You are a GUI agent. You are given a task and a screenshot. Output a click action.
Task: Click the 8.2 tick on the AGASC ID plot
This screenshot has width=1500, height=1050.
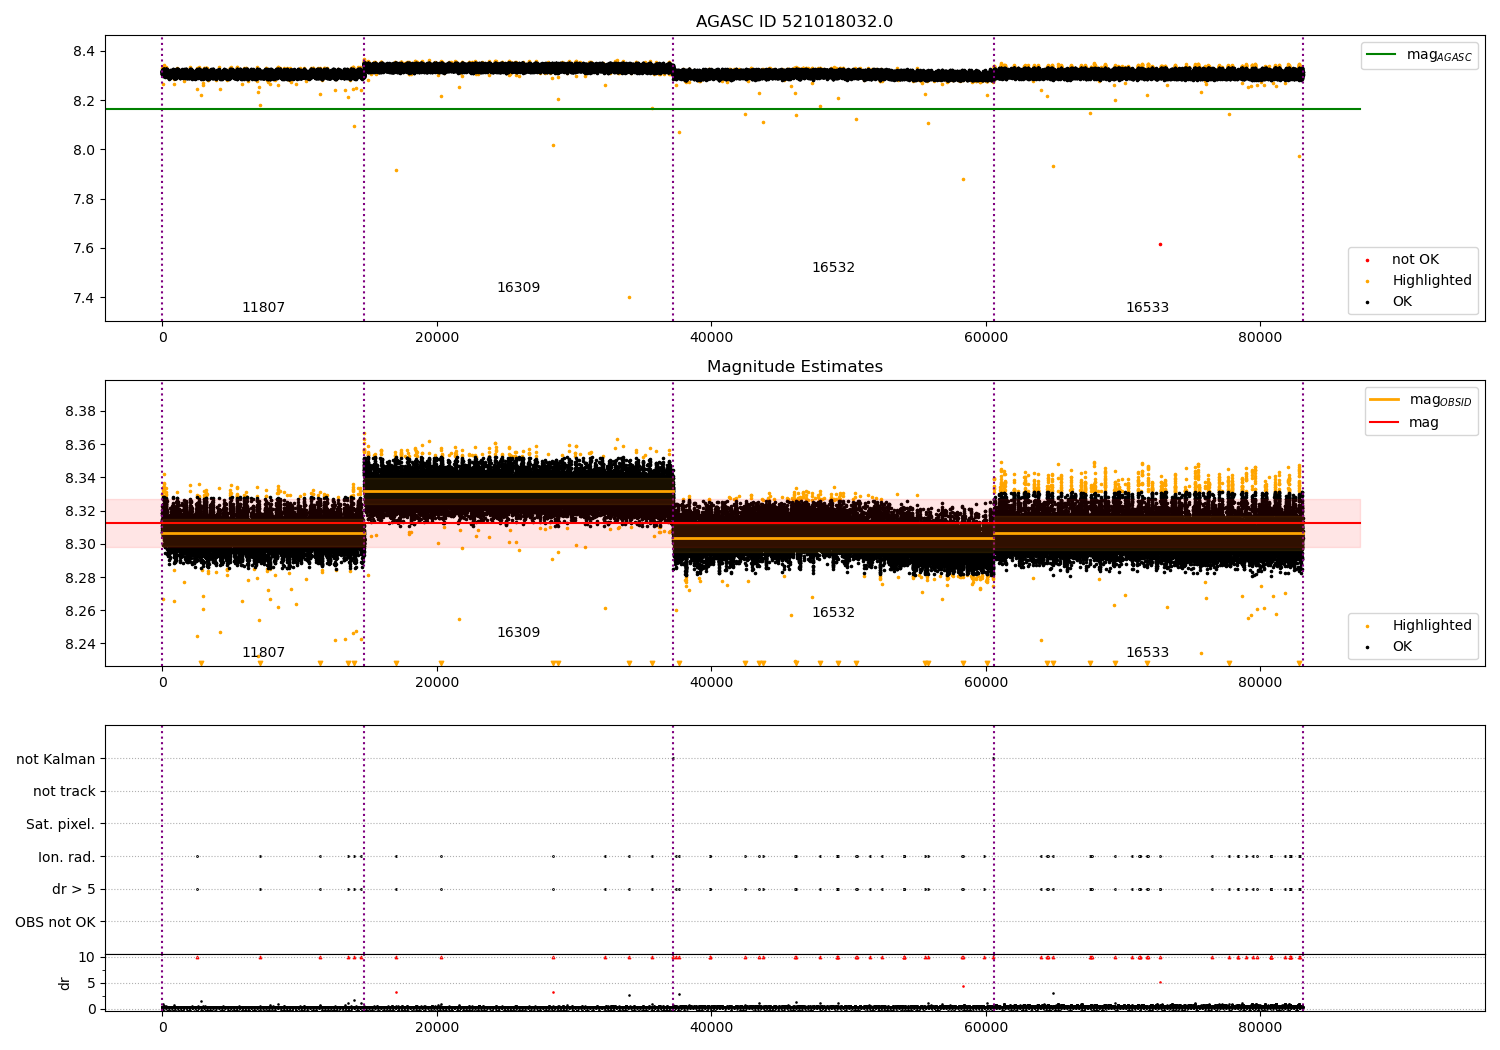click(83, 101)
